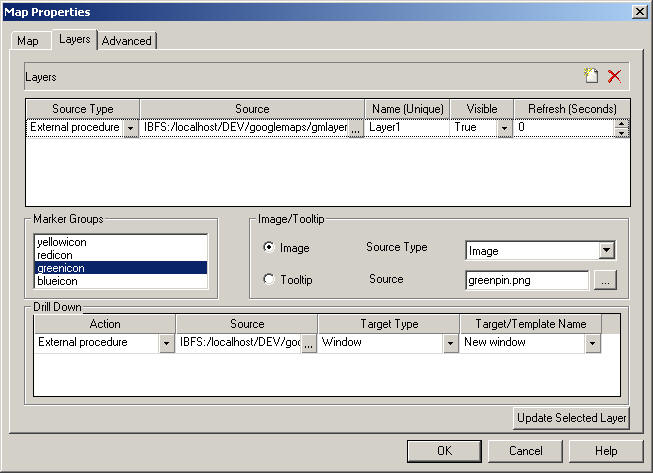Click the New Layer icon
The height and width of the screenshot is (473, 653).
(x=591, y=76)
